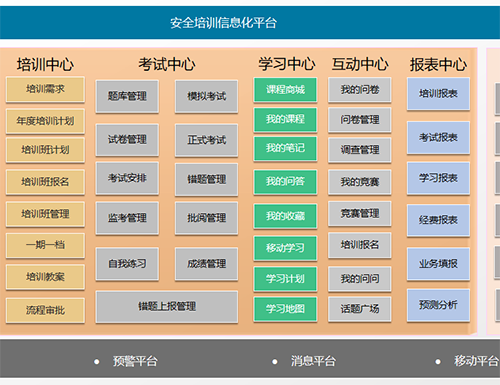Viewport: 500px width, 385px height.
Task: Open the 竞赛管理 module
Action: pyautogui.click(x=360, y=214)
